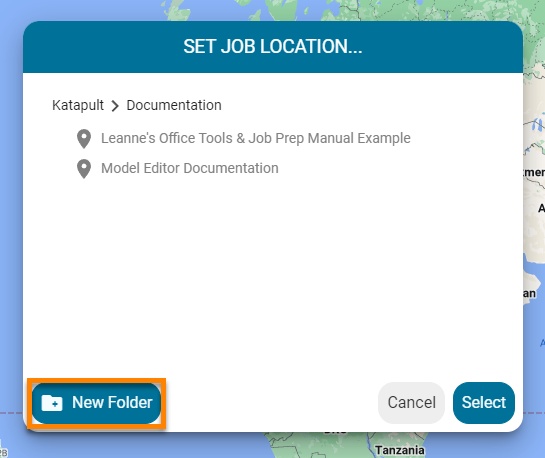
Task: Click the Documentation breadcrumb
Action: [174, 105]
